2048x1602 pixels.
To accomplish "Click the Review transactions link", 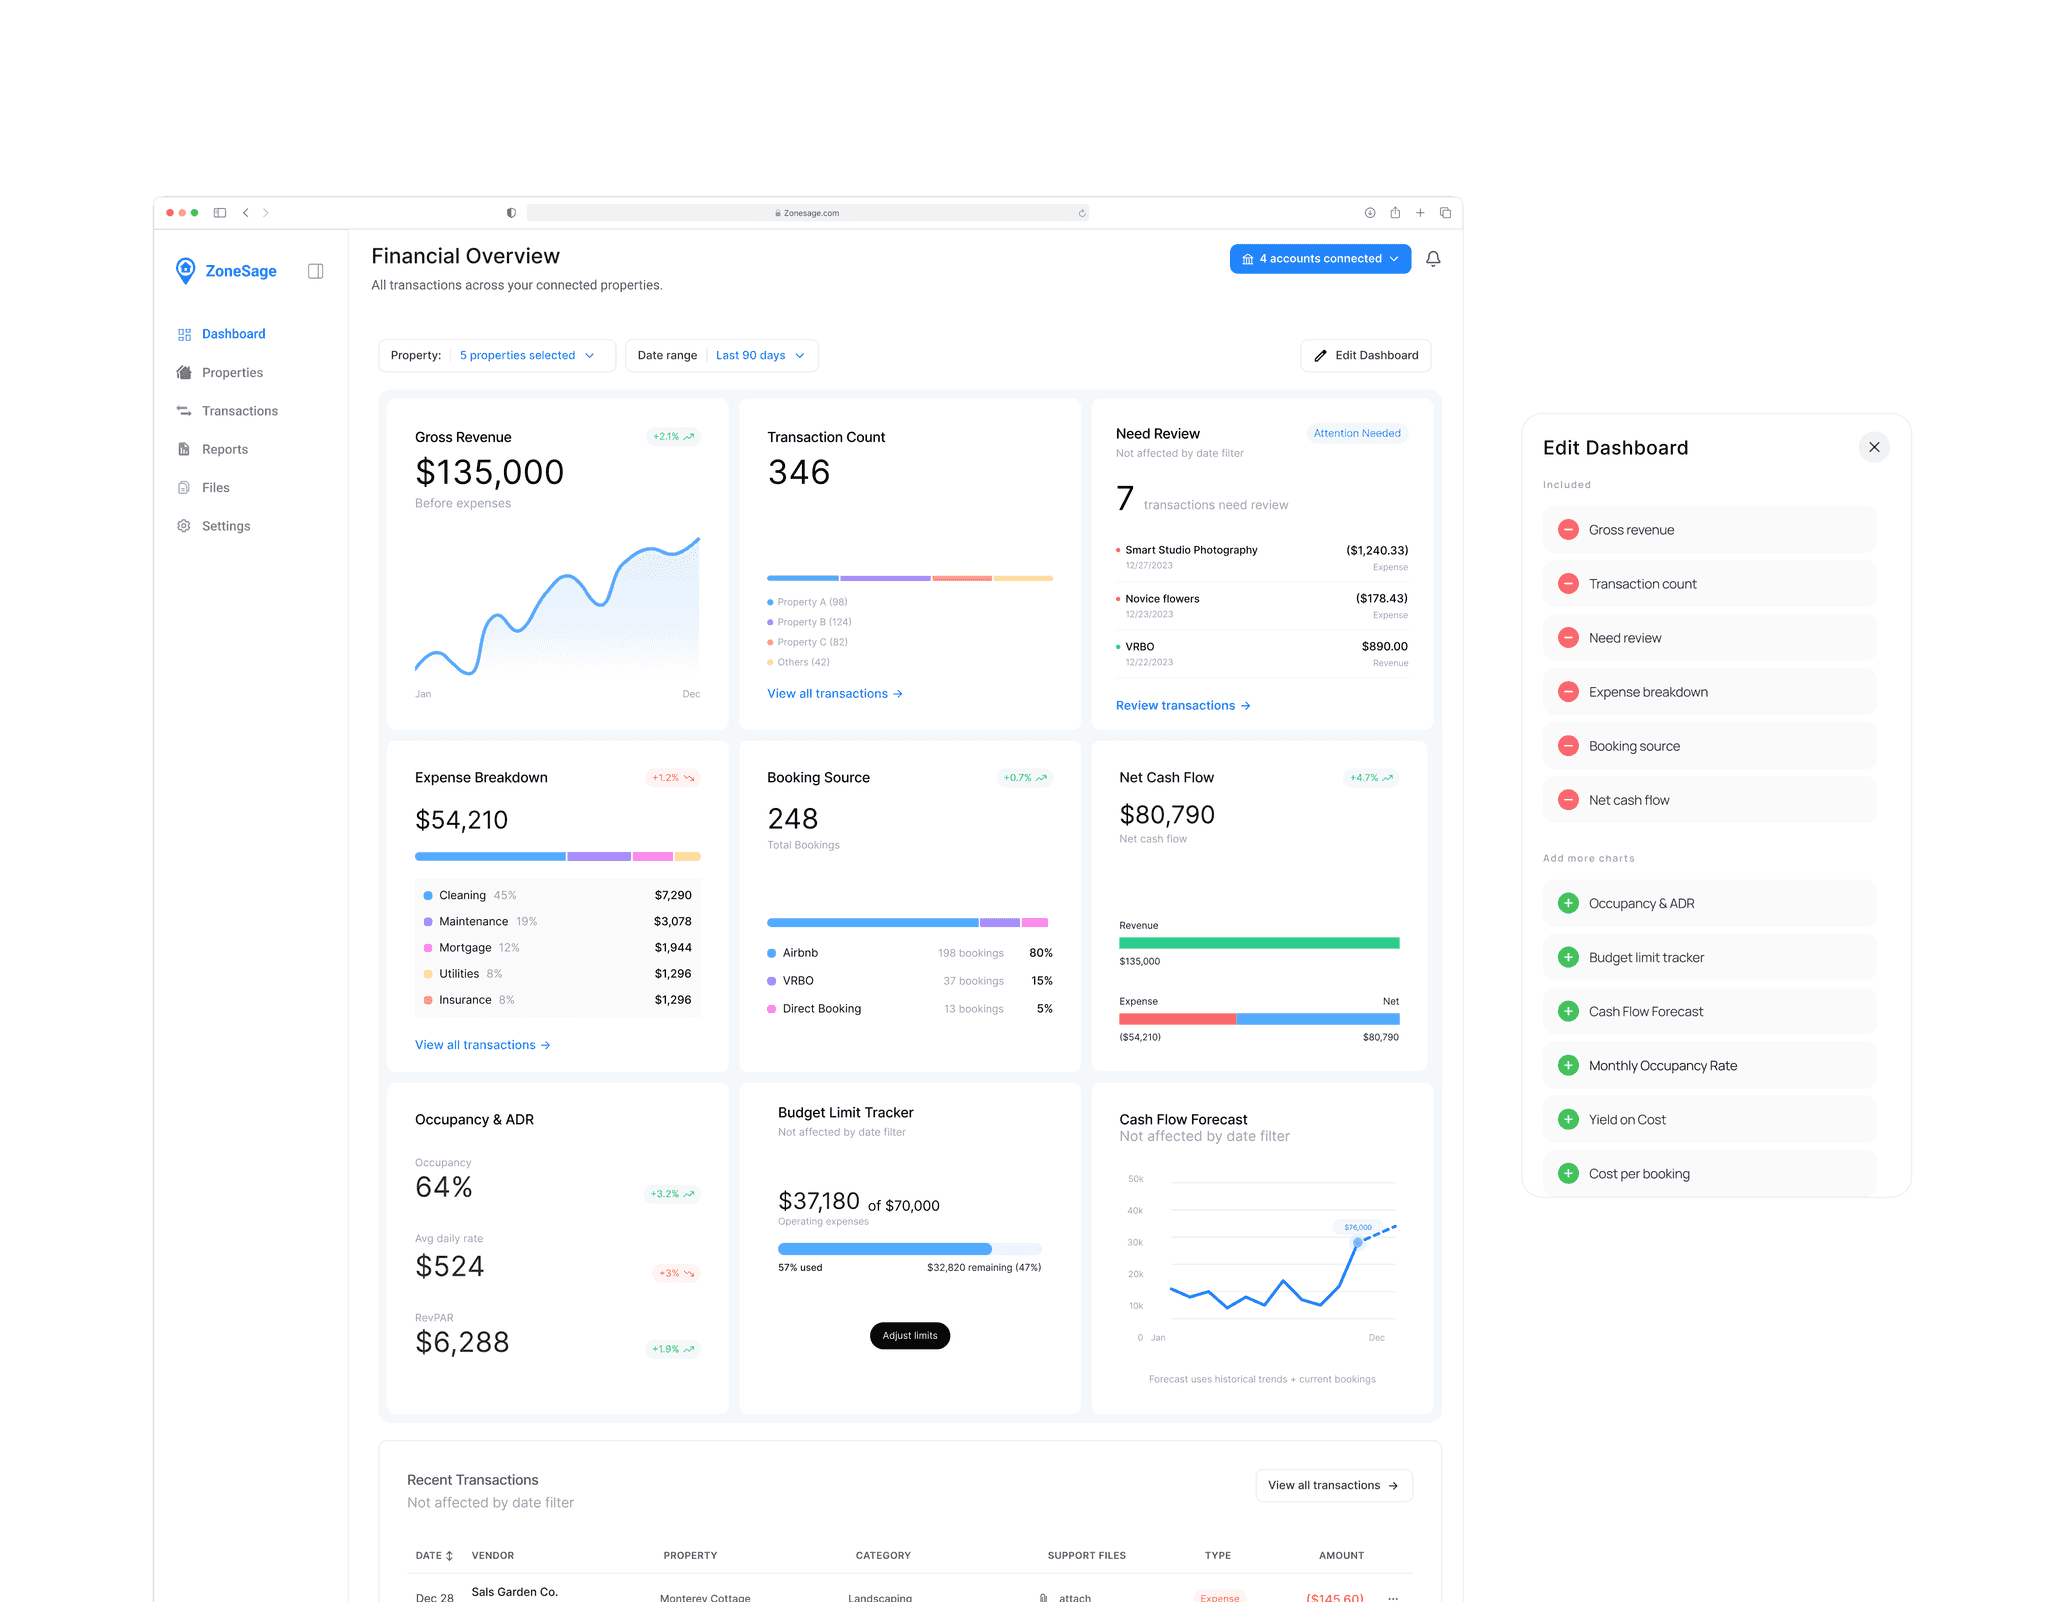I will pyautogui.click(x=1183, y=705).
